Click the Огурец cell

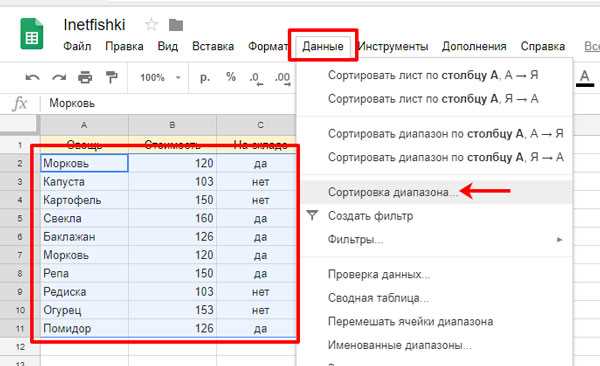tap(84, 310)
